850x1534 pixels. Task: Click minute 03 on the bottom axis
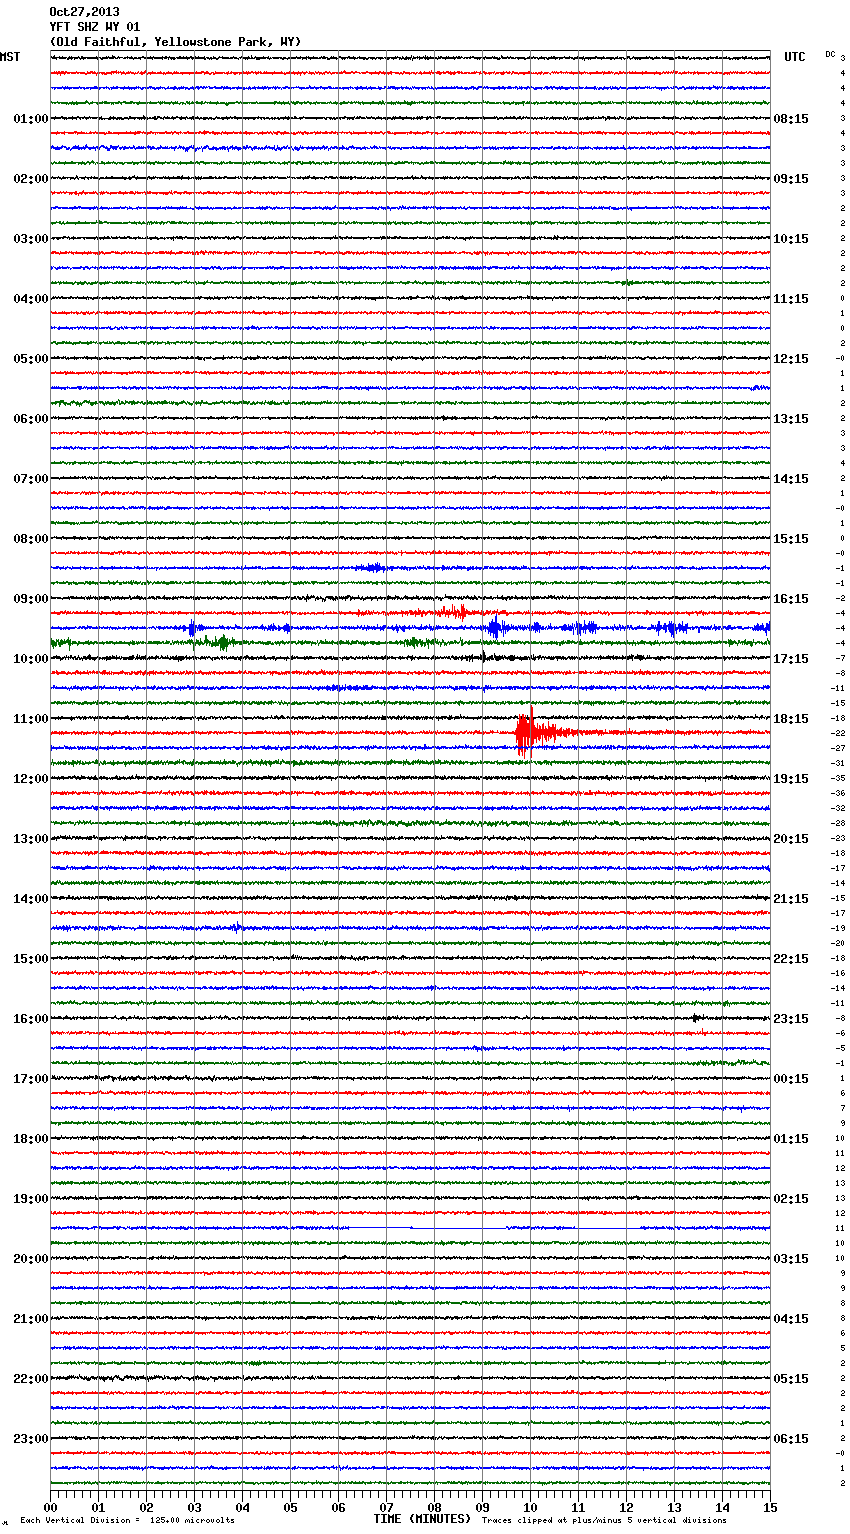point(194,1507)
